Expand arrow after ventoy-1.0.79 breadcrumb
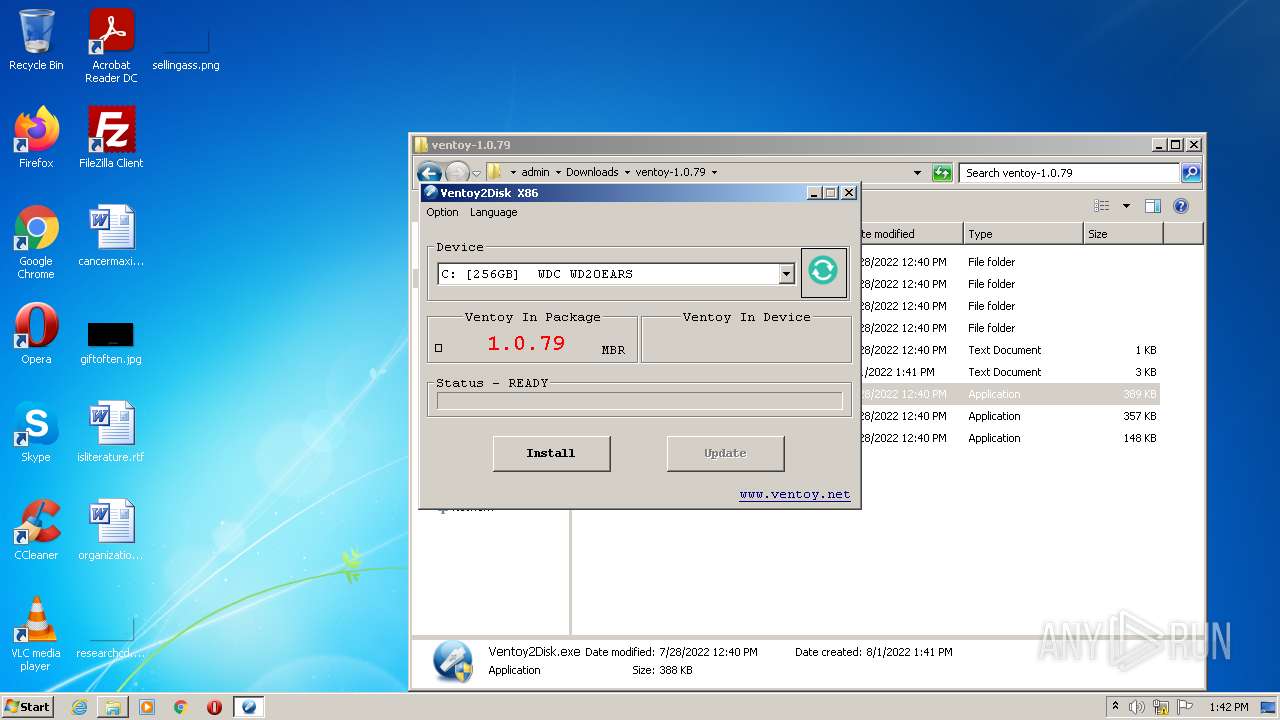Viewport: 1280px width, 720px height. pos(714,172)
